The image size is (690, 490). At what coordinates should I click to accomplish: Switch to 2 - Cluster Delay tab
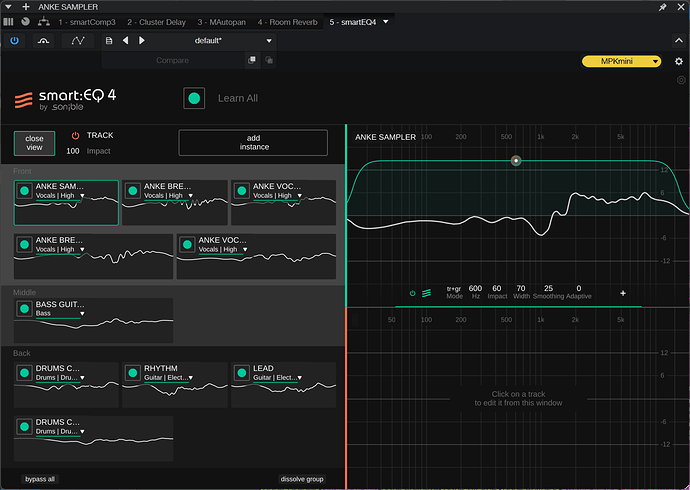pos(156,22)
